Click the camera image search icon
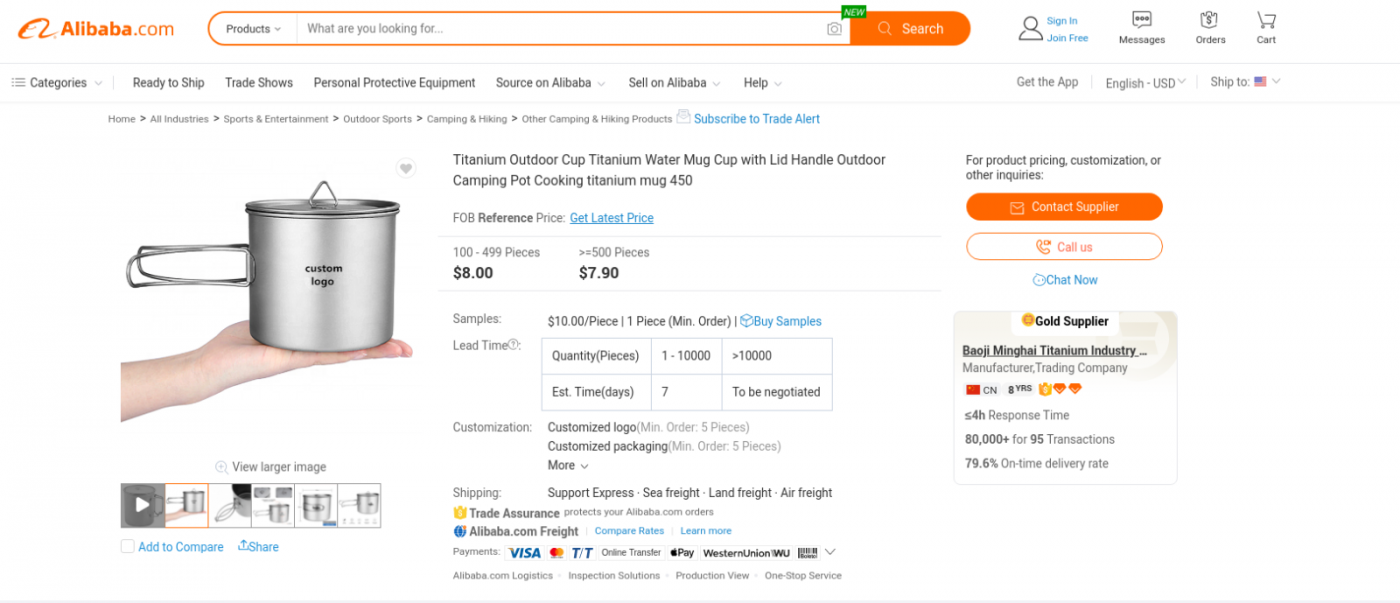The image size is (1400, 603). tap(834, 29)
